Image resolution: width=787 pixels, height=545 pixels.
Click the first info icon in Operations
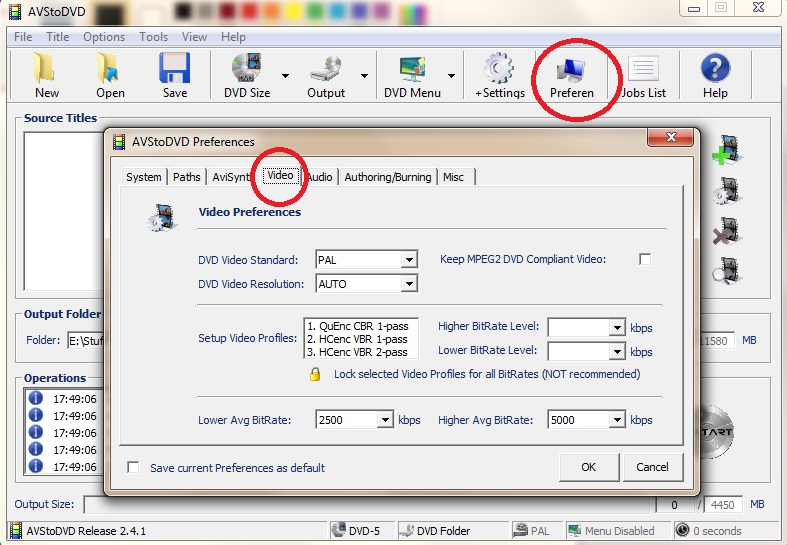click(x=35, y=398)
